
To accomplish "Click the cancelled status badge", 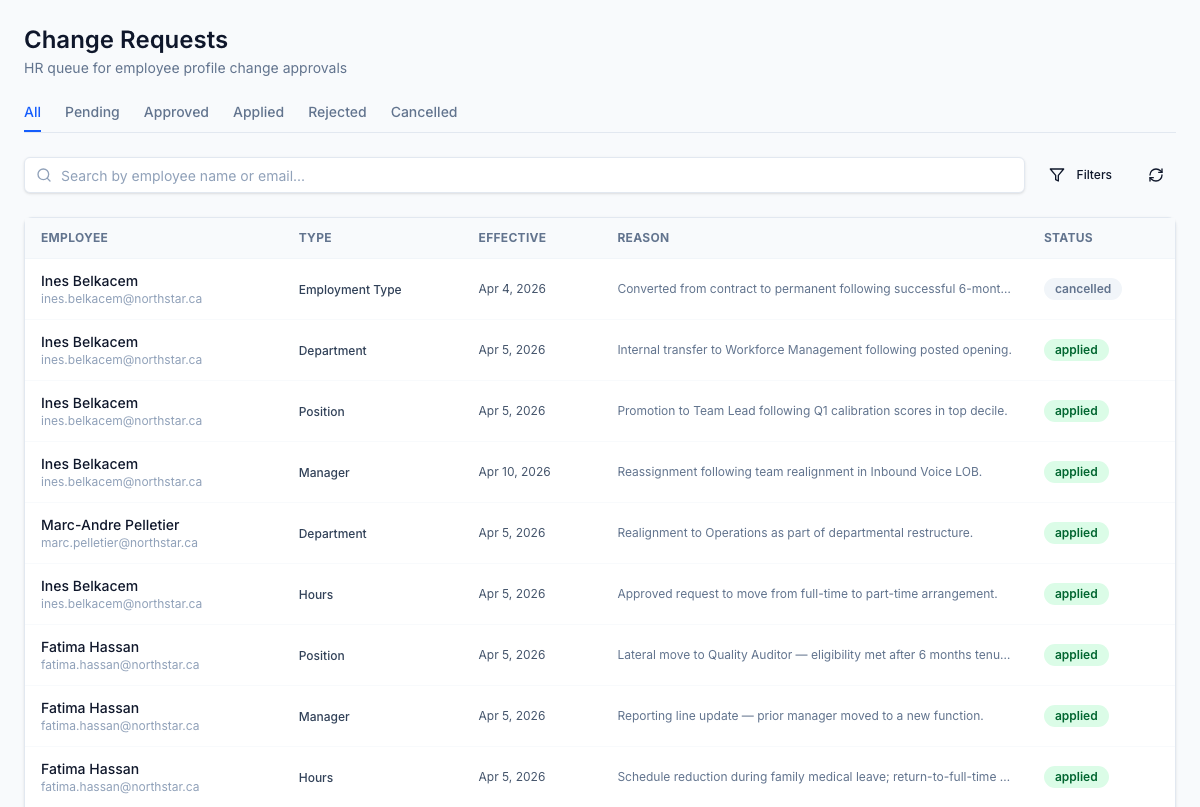I will (1083, 289).
